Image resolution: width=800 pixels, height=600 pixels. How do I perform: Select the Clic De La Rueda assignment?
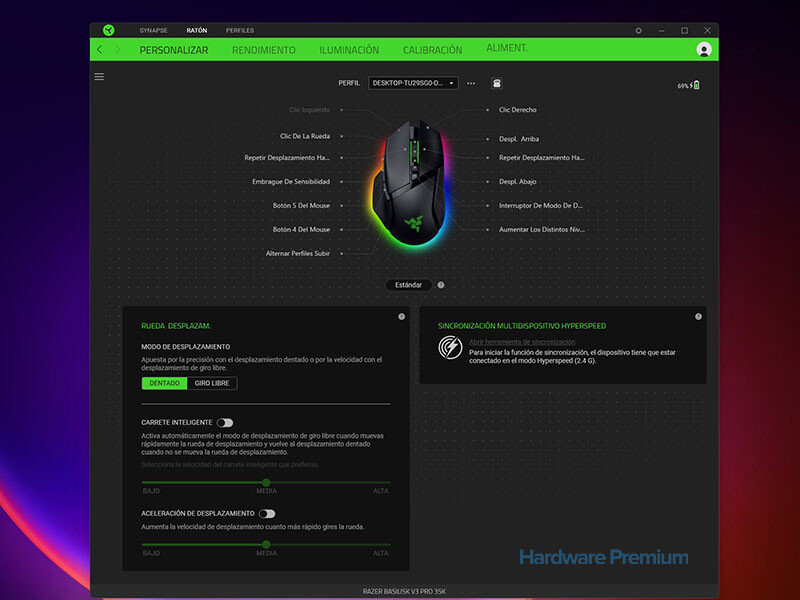[305, 136]
